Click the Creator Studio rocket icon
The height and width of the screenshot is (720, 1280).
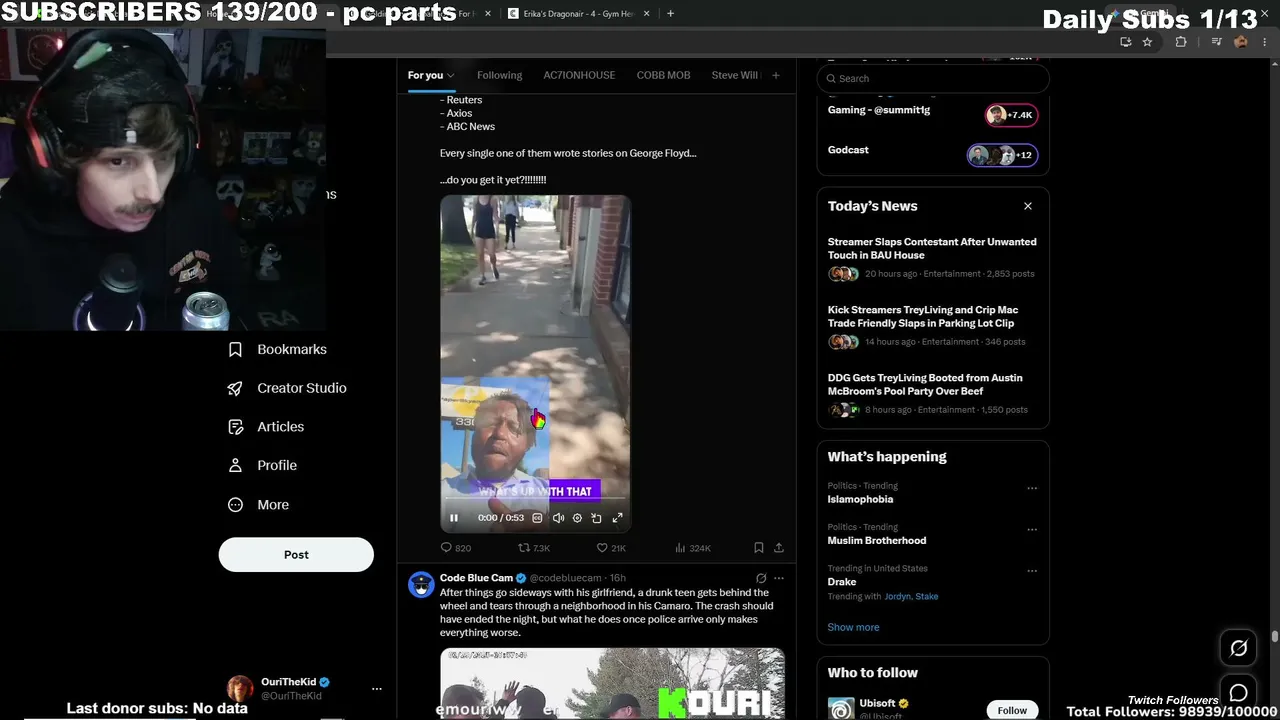point(236,388)
